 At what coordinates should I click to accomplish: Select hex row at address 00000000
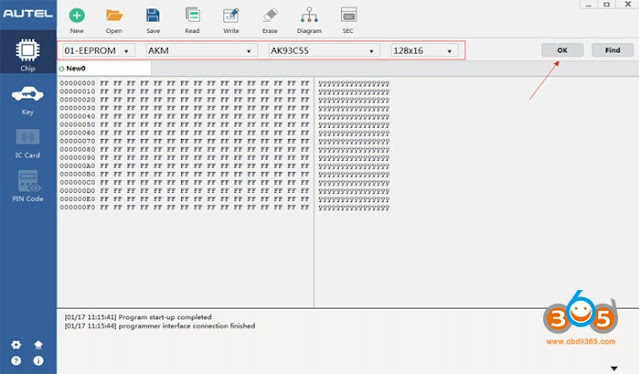[x=184, y=83]
